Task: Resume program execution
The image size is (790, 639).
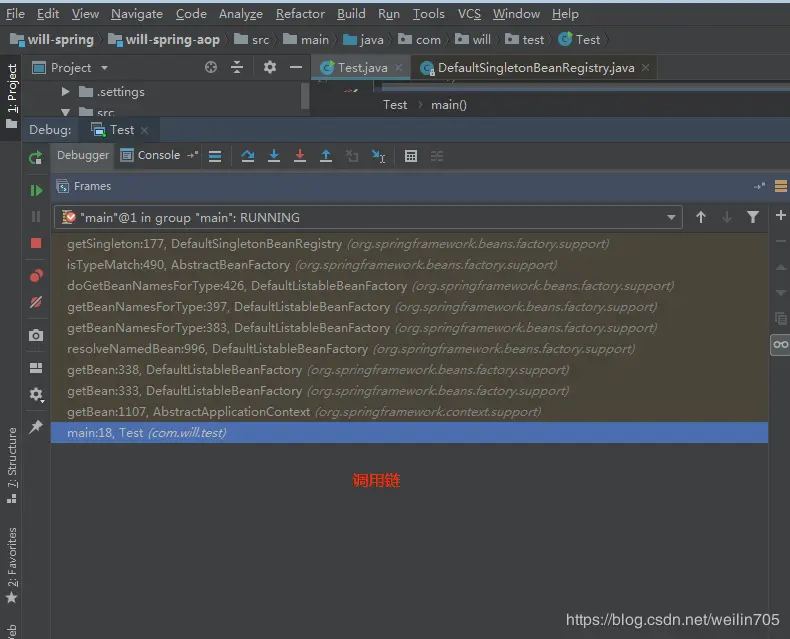Action: point(36,190)
